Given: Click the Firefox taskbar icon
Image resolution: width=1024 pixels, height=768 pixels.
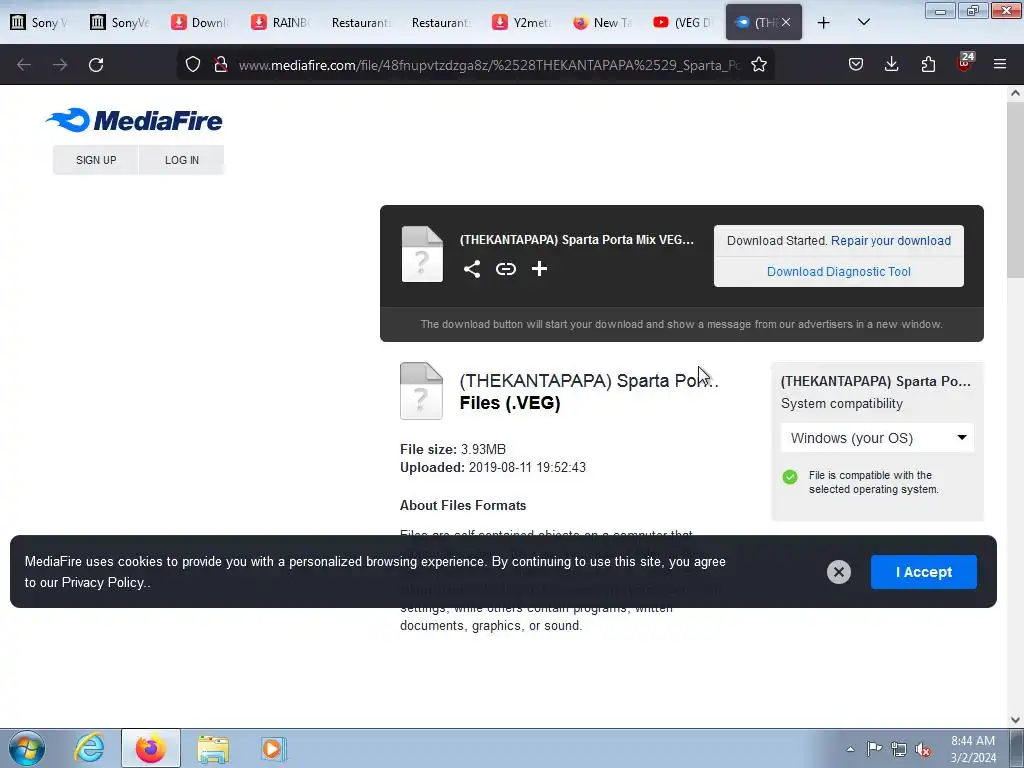Looking at the screenshot, I should [151, 748].
